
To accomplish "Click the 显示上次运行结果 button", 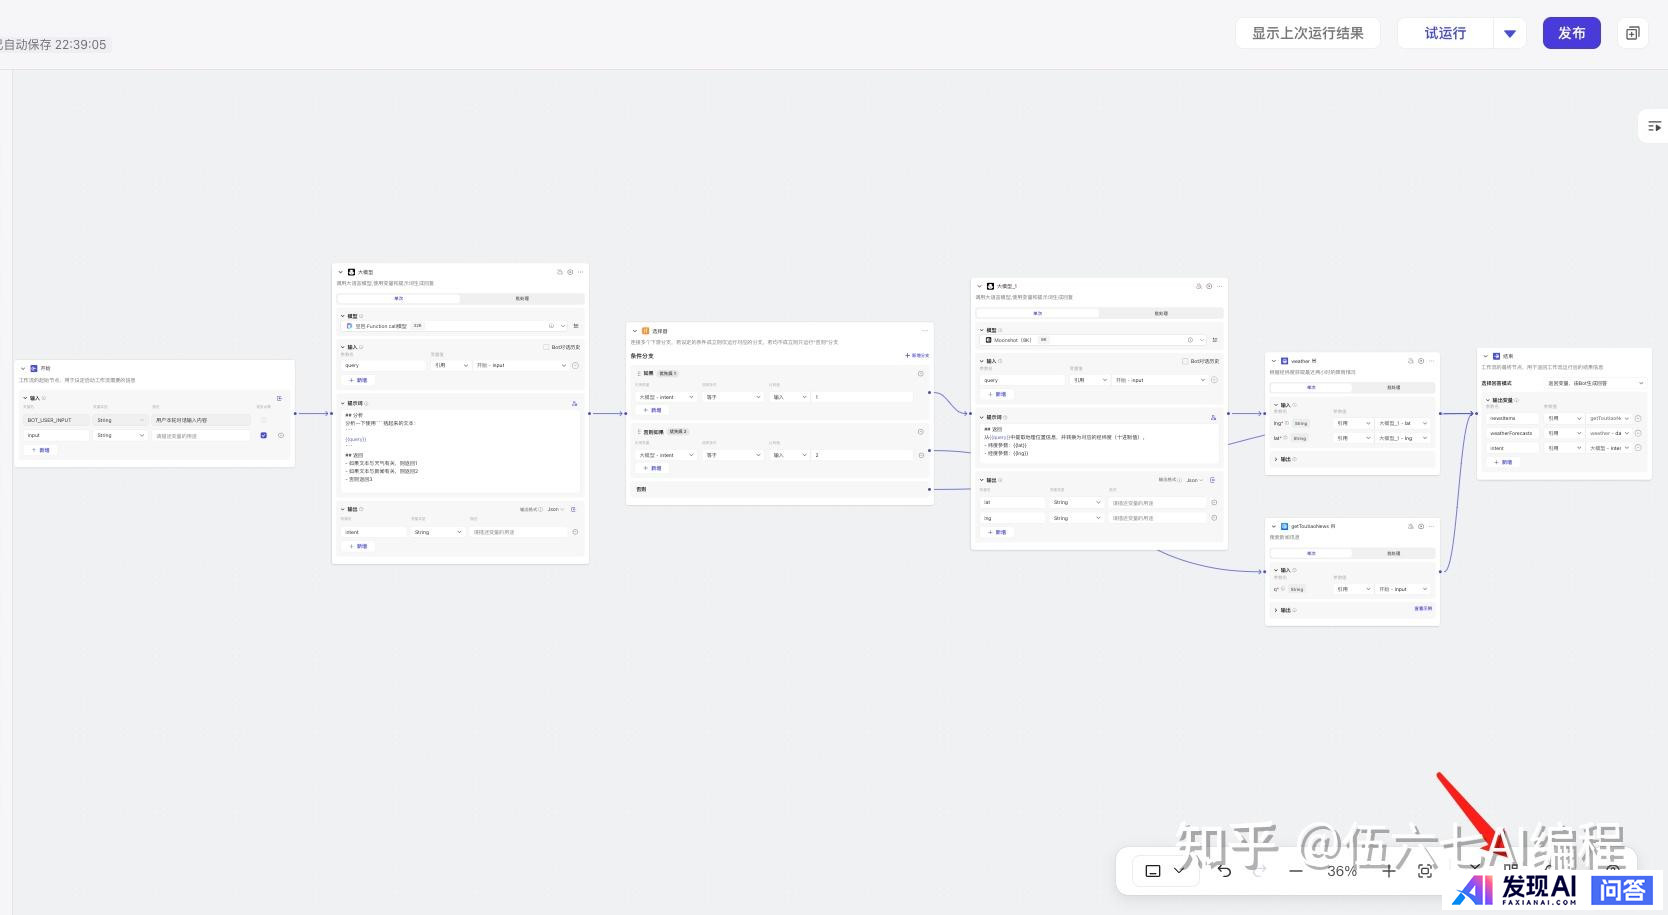I will coord(1307,33).
